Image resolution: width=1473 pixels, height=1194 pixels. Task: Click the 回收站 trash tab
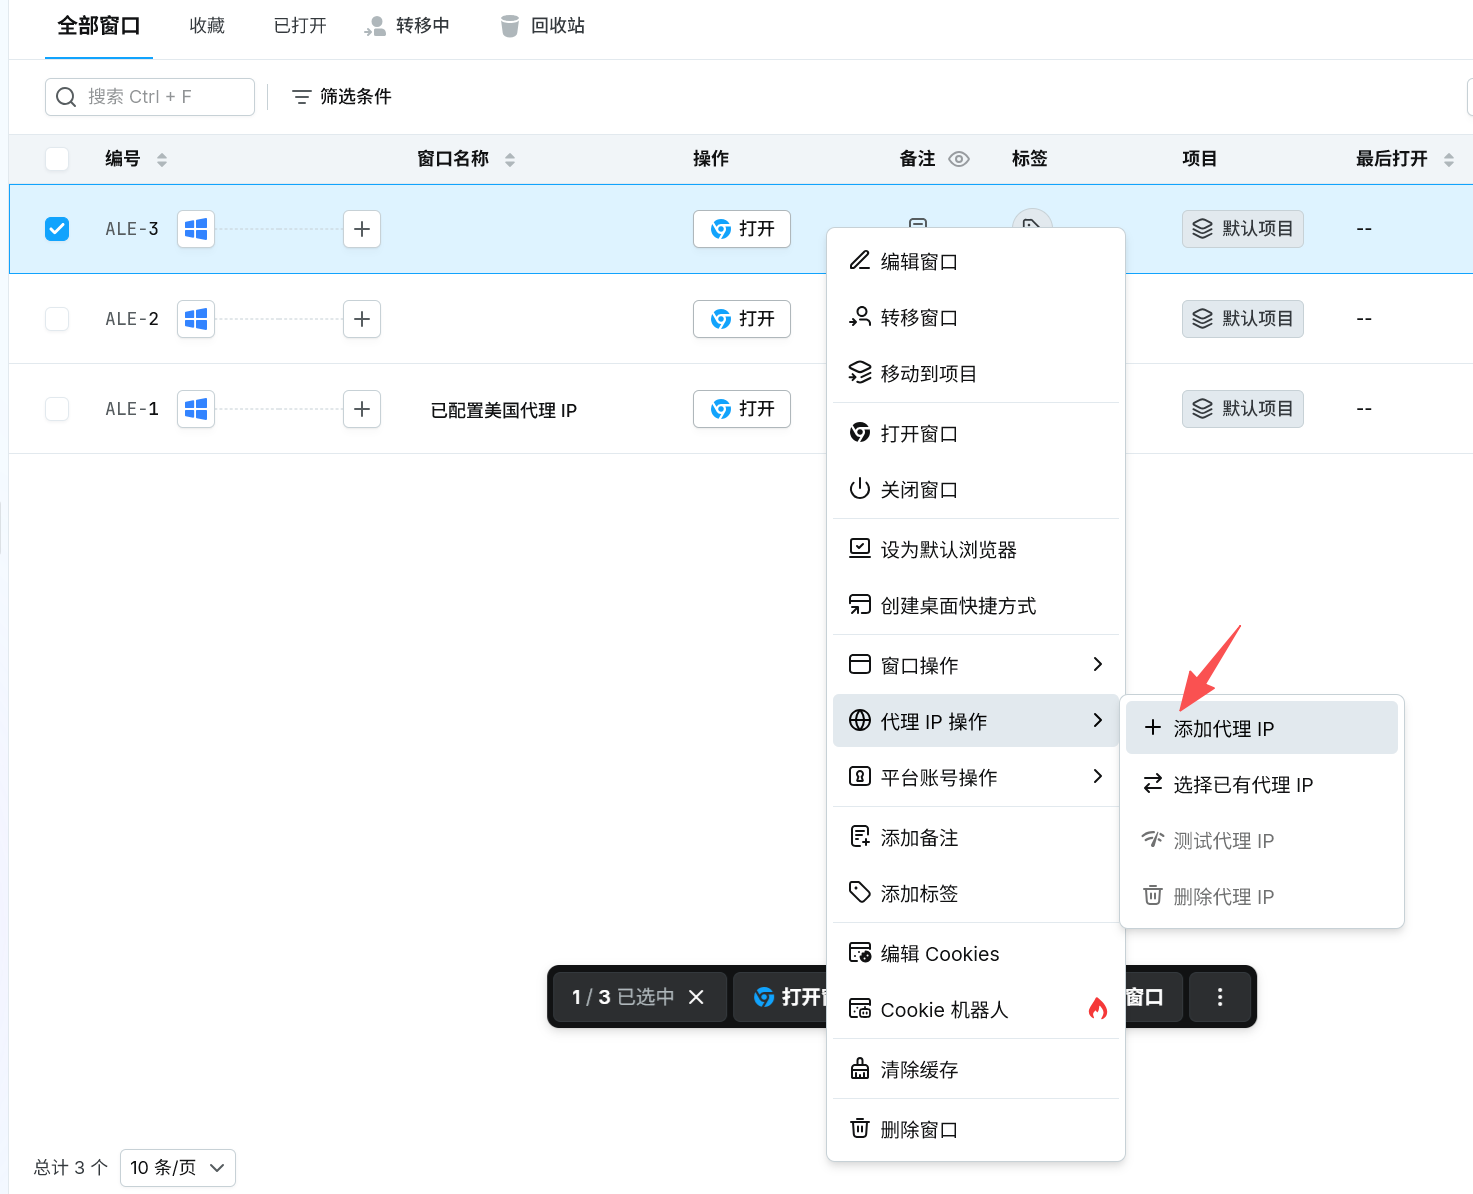[543, 26]
